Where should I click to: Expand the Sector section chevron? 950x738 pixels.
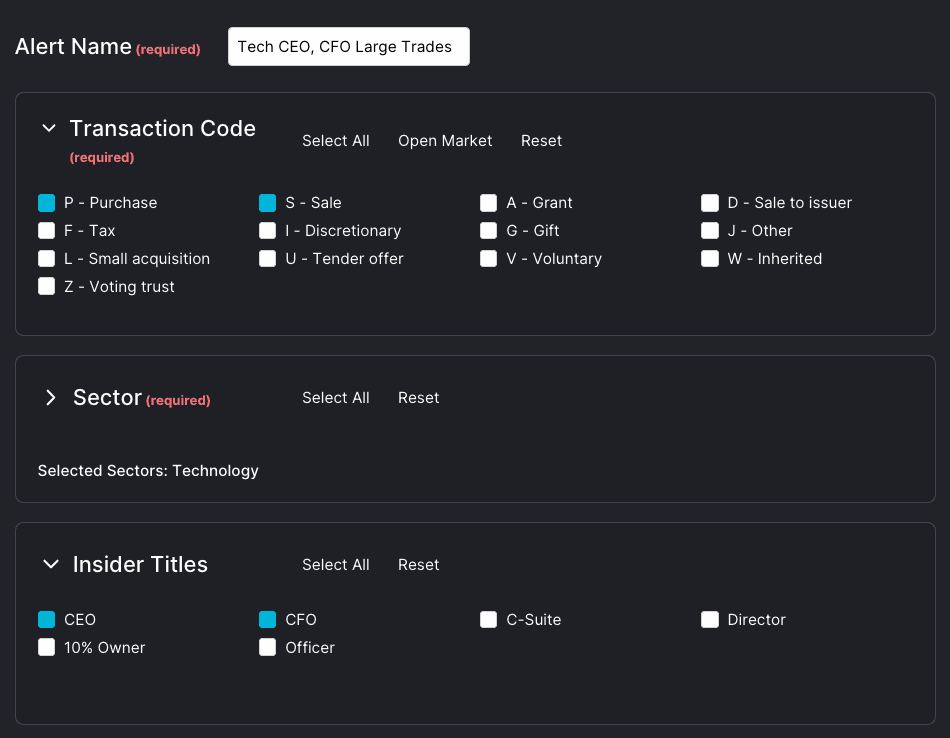point(50,397)
